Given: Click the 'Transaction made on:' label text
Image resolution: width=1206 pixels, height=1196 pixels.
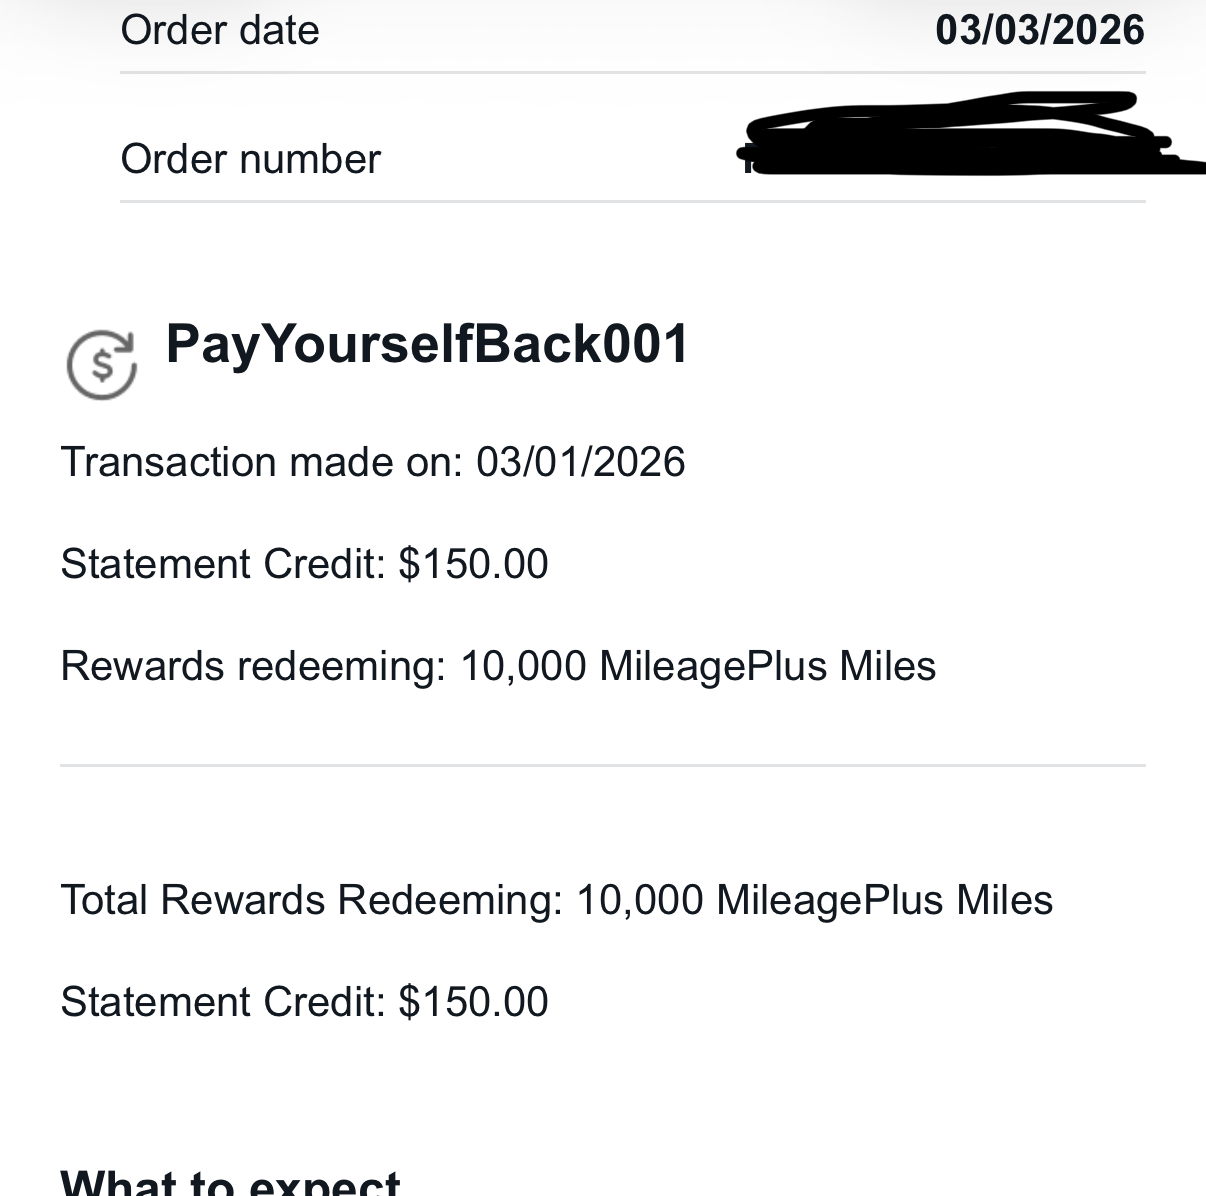Looking at the screenshot, I should coord(261,462).
